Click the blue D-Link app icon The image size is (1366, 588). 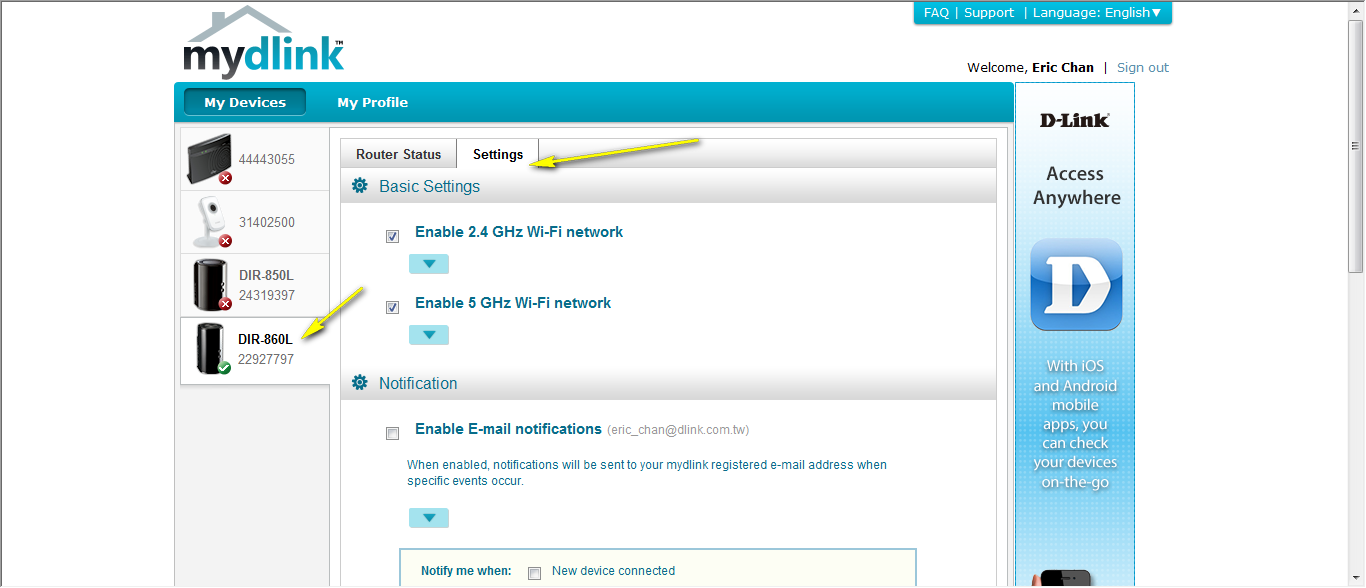[x=1076, y=284]
